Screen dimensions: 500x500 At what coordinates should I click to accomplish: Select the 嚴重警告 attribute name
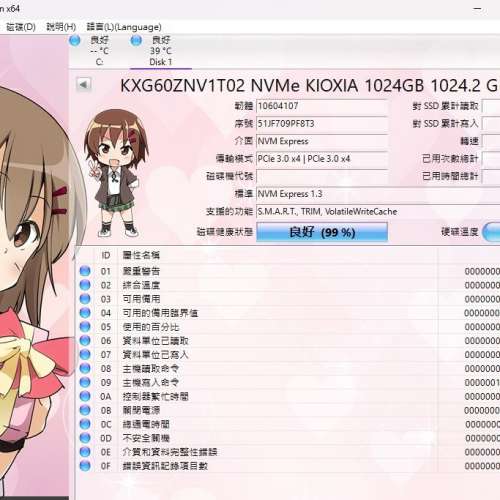pos(141,271)
